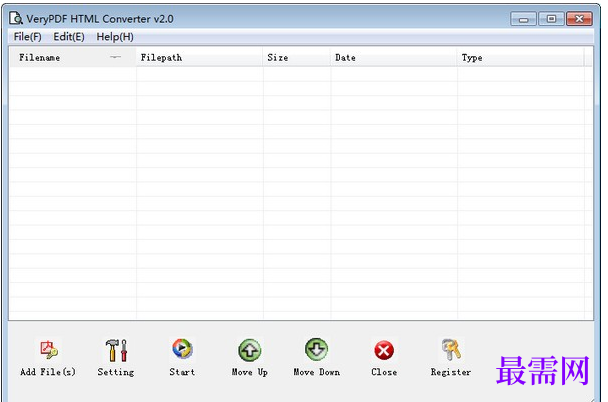Image resolution: width=608 pixels, height=402 pixels.
Task: Sort by the Type column header
Action: pos(520,58)
